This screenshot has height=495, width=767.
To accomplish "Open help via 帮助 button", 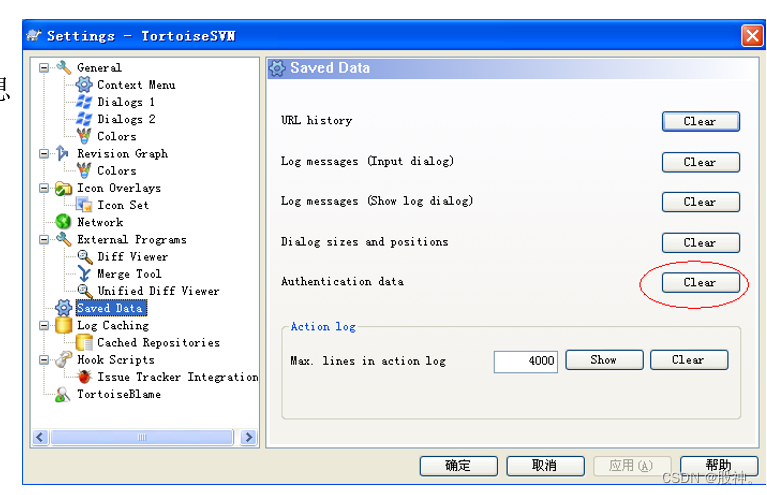I will [x=719, y=466].
